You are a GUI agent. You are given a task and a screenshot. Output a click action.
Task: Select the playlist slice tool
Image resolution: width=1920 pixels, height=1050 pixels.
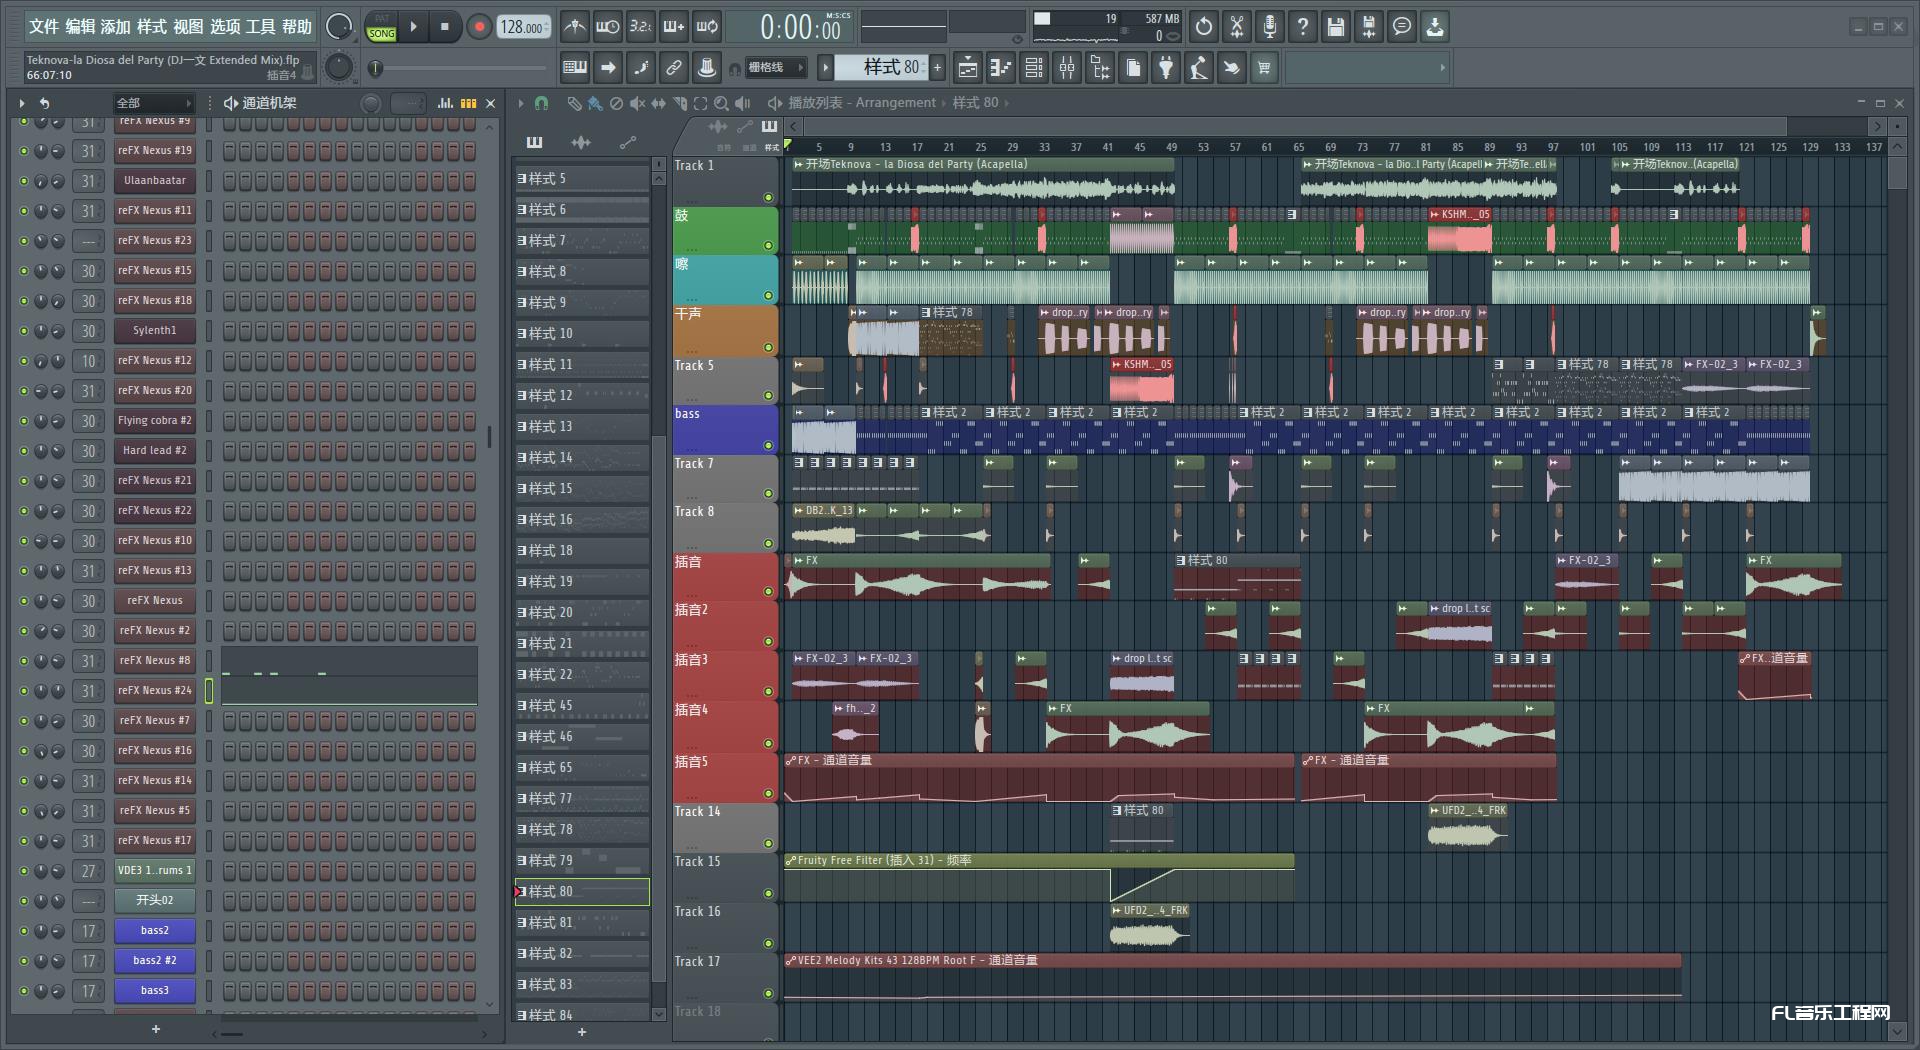tap(679, 103)
